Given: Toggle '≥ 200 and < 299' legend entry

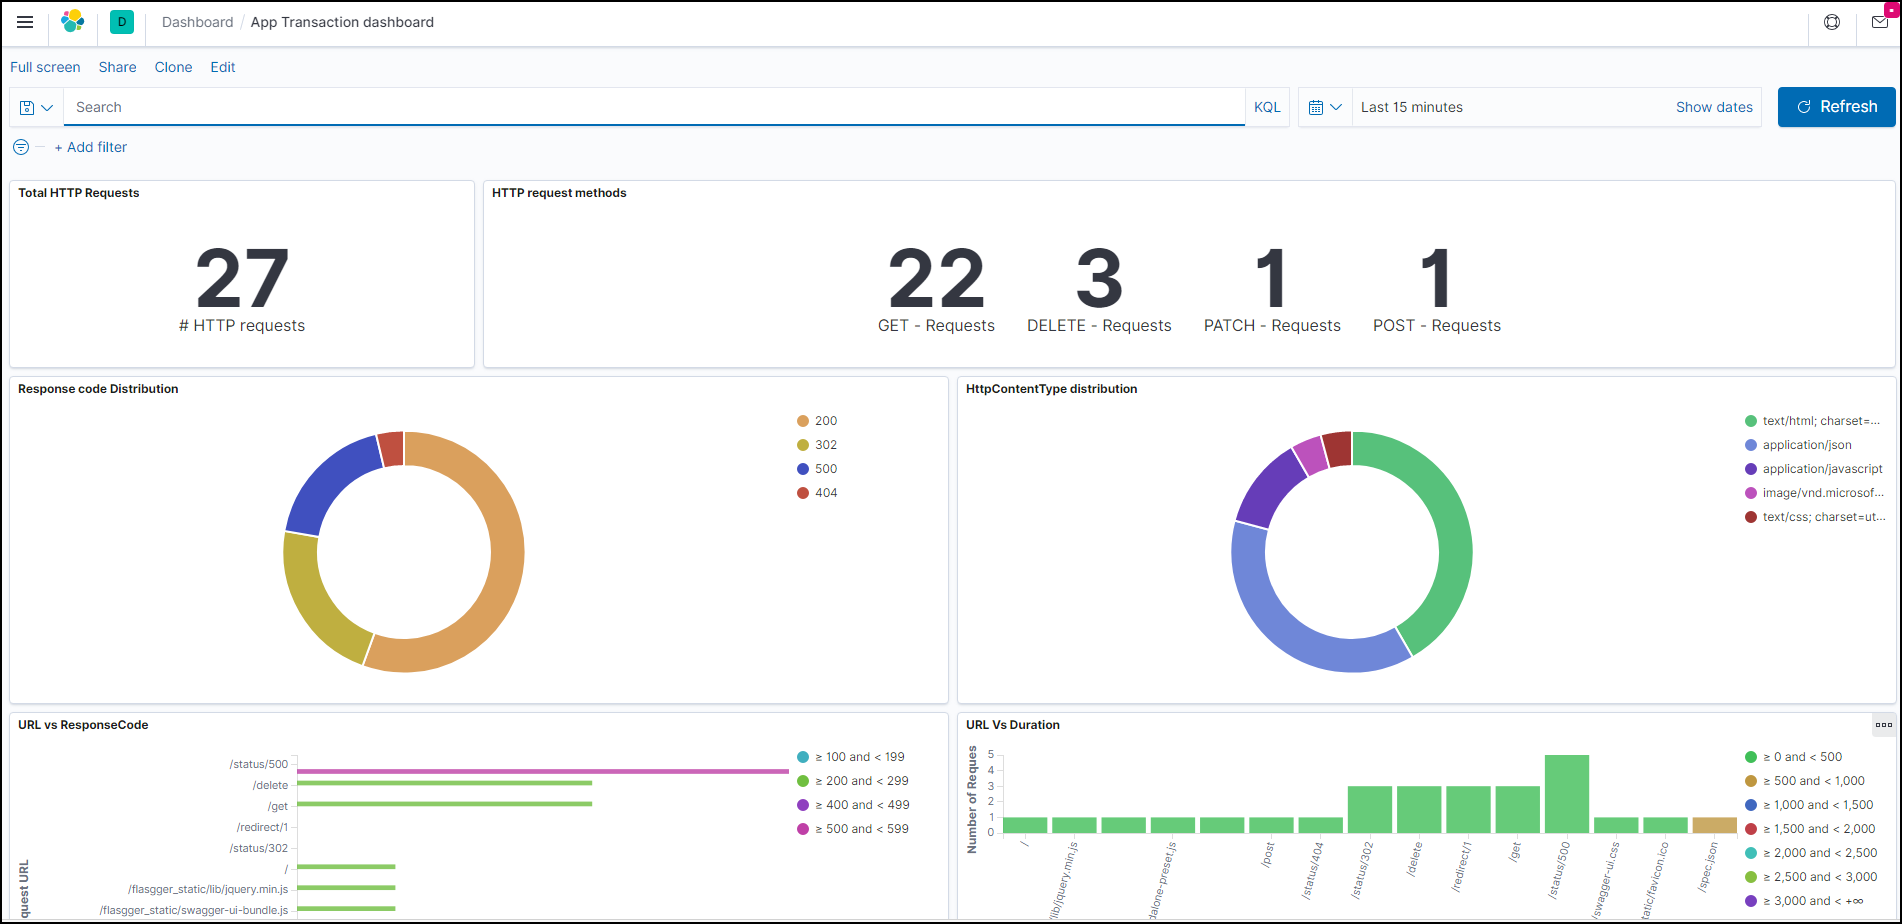Looking at the screenshot, I should pyautogui.click(x=853, y=781).
